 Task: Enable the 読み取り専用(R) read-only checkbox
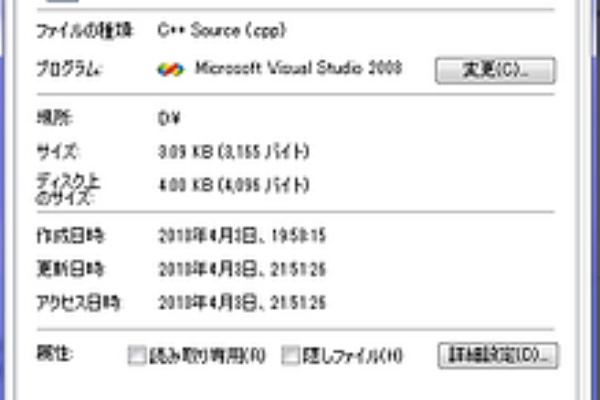(137, 354)
